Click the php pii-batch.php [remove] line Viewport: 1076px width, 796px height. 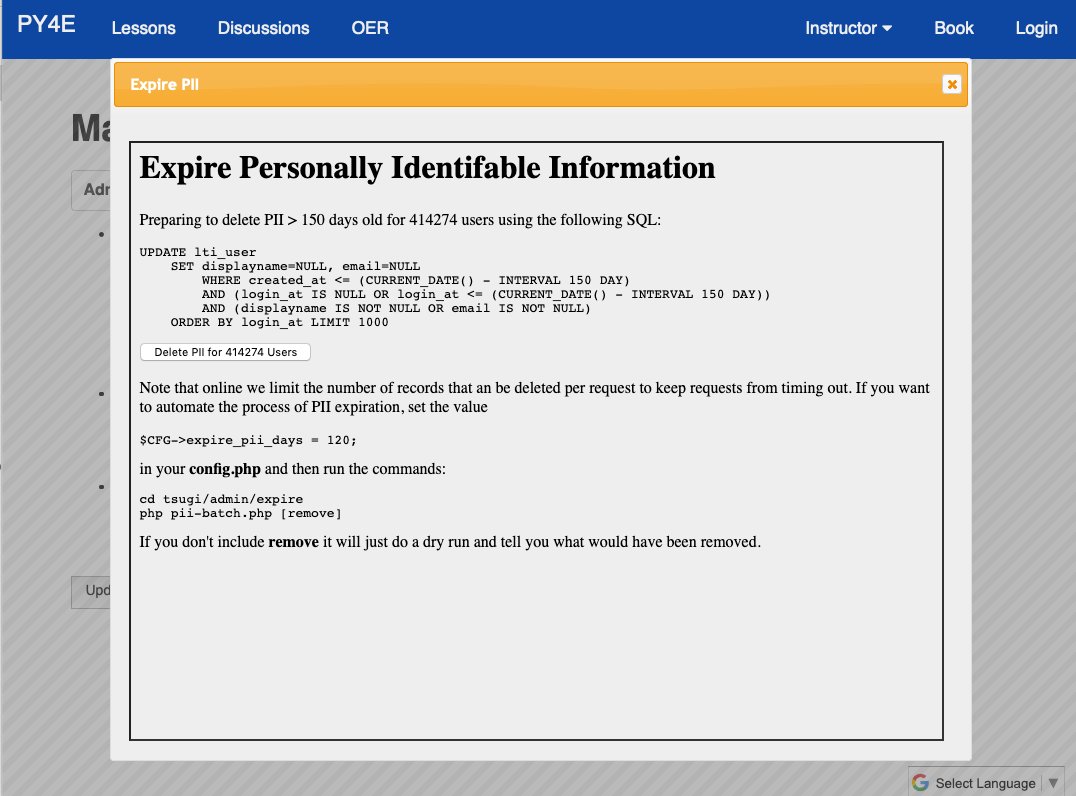(x=240, y=513)
